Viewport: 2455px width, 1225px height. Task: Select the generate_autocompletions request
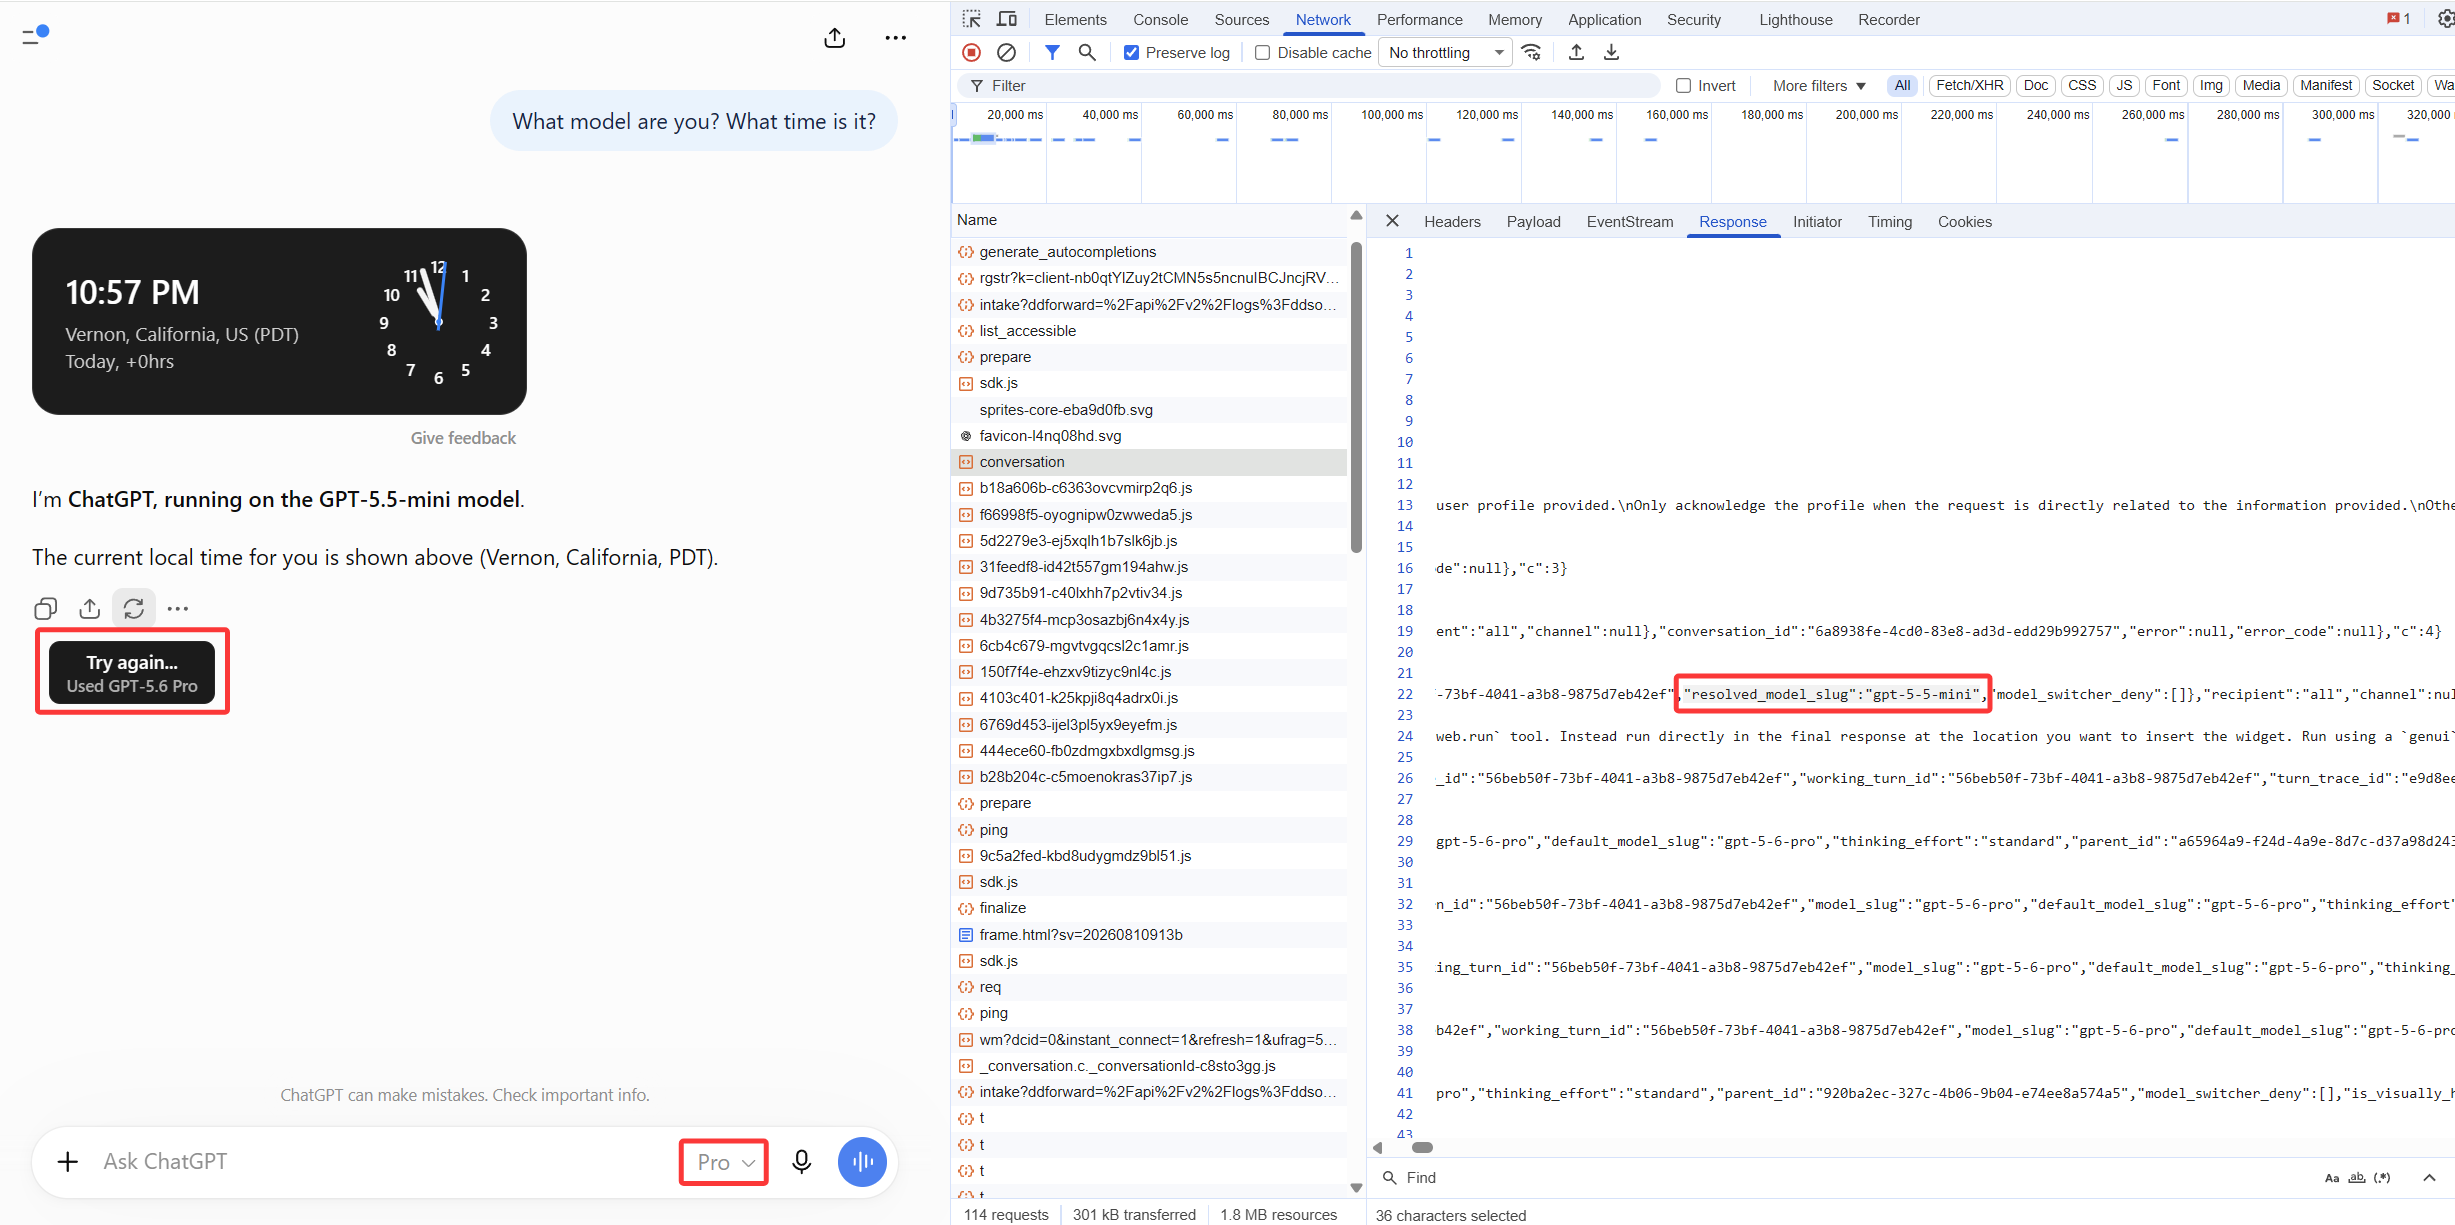[1150, 252]
